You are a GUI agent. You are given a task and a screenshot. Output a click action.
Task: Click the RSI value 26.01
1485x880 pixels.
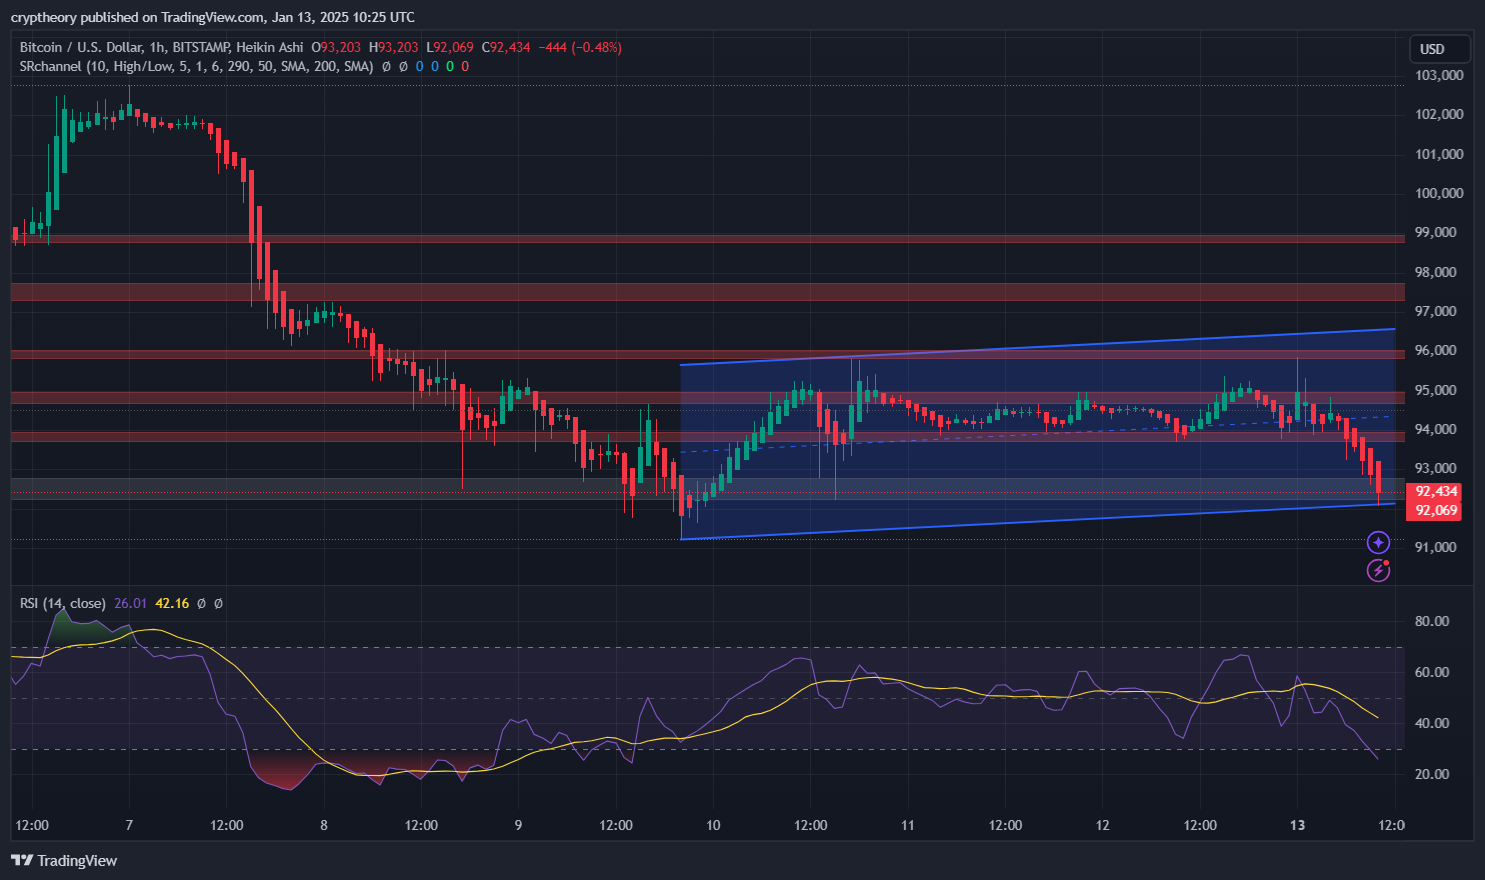pos(131,603)
